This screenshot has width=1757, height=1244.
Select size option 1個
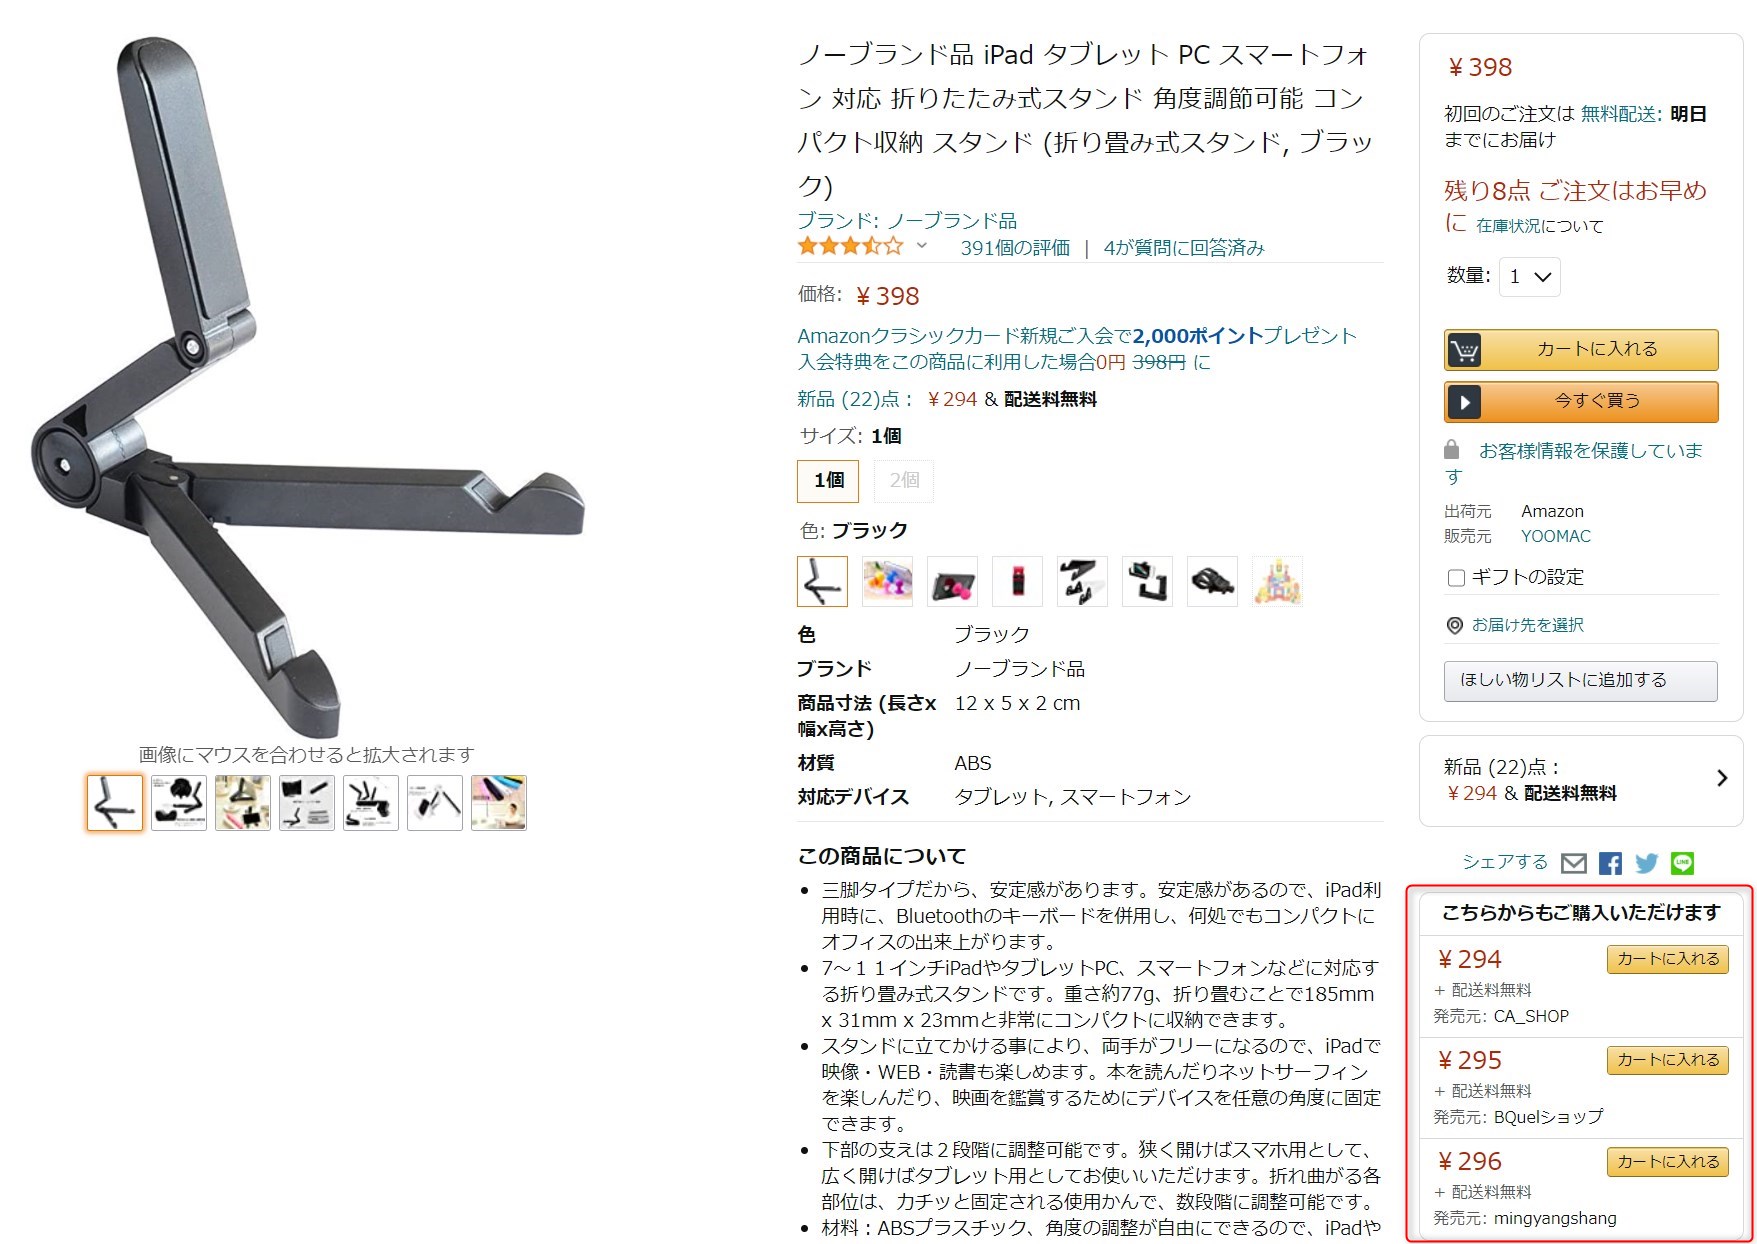pyautogui.click(x=828, y=480)
